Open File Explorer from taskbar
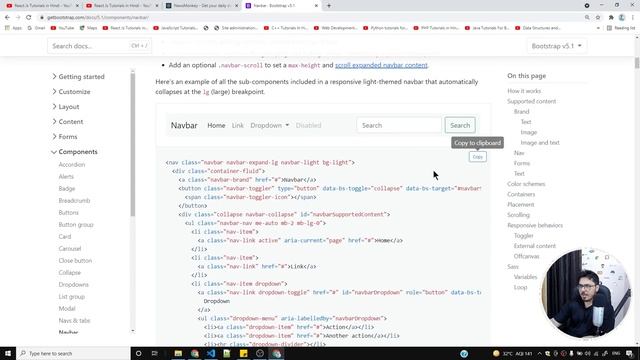The width and height of the screenshot is (640, 360). tap(178, 353)
